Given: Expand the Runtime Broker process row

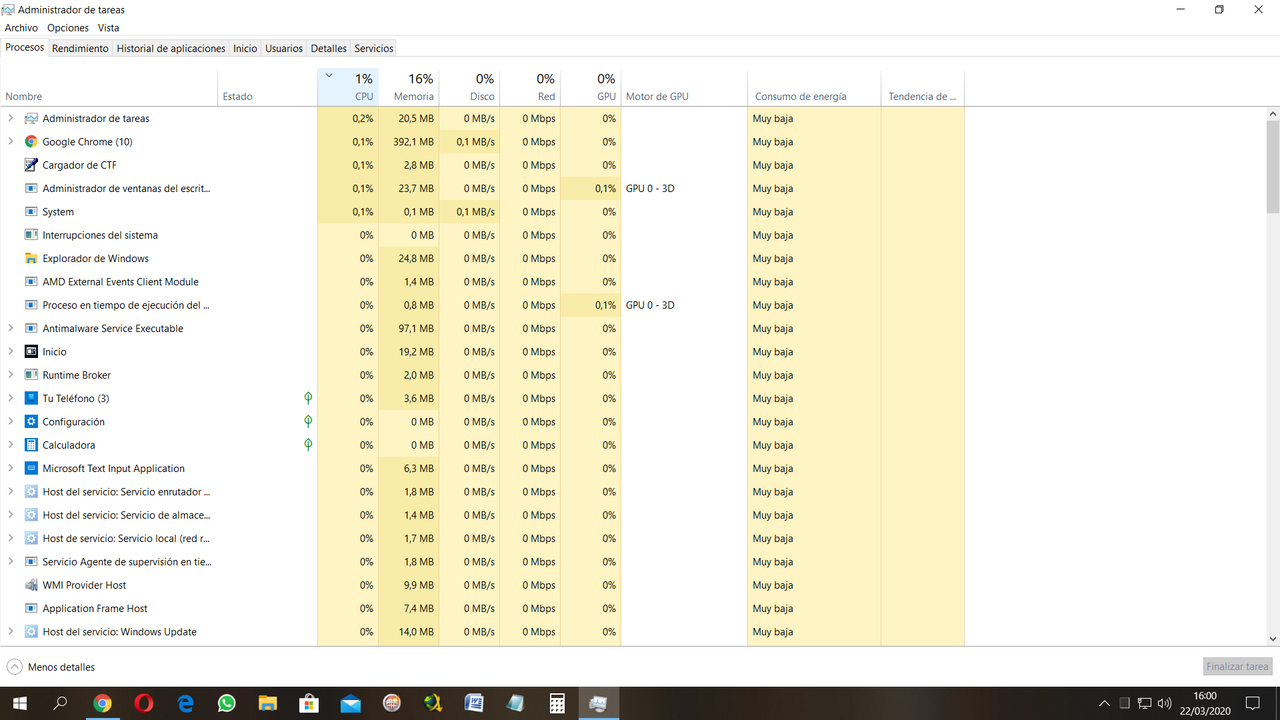Looking at the screenshot, I should click(11, 375).
